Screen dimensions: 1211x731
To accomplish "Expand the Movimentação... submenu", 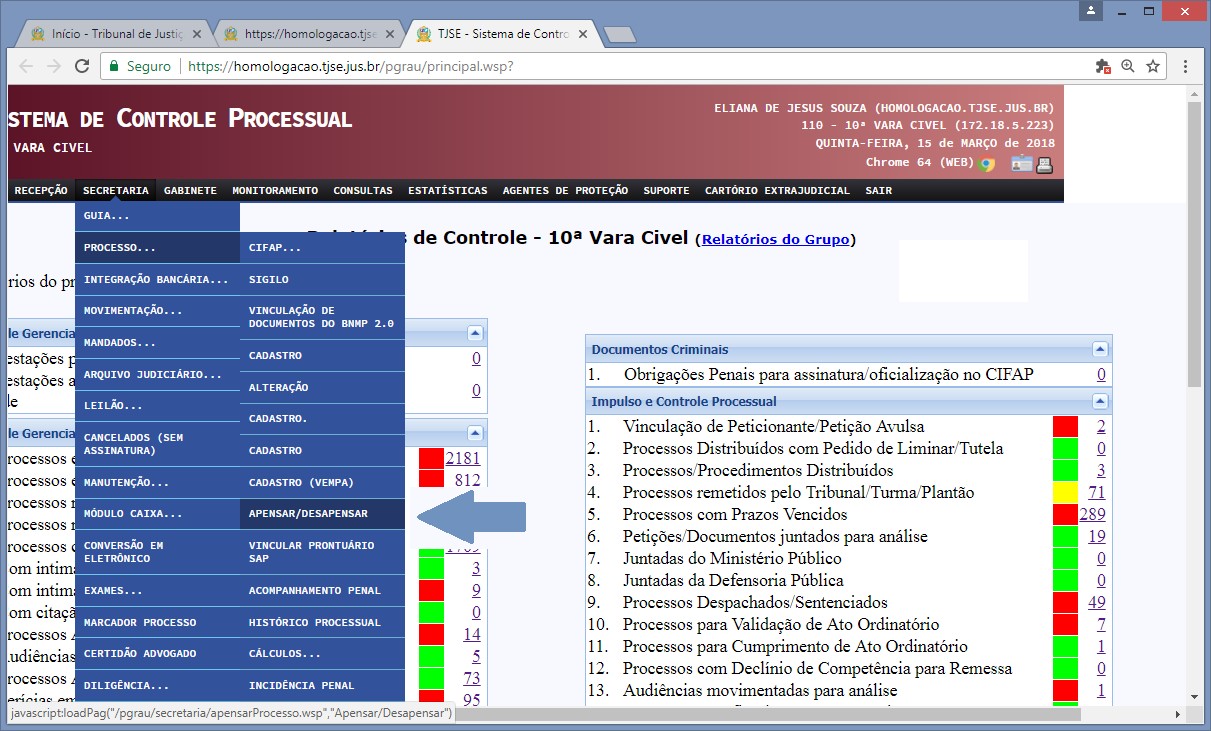I will pyautogui.click(x=133, y=311).
